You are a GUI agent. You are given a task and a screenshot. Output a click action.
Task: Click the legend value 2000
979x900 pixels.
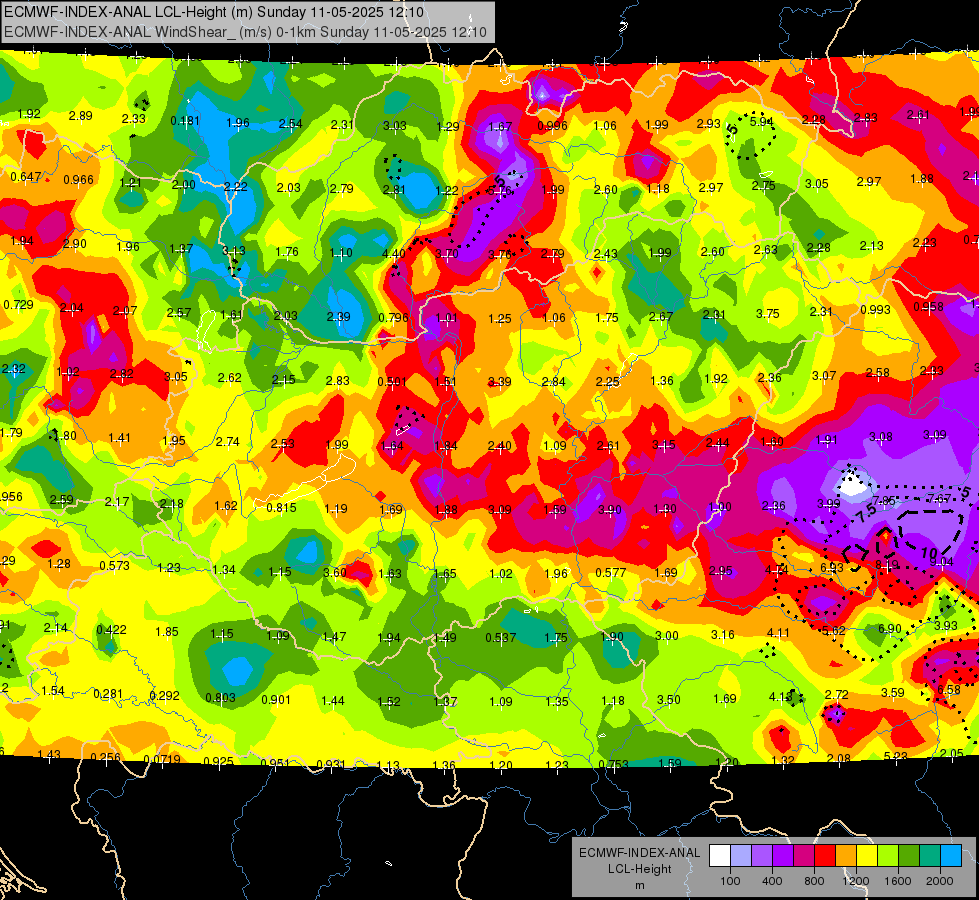coord(940,881)
